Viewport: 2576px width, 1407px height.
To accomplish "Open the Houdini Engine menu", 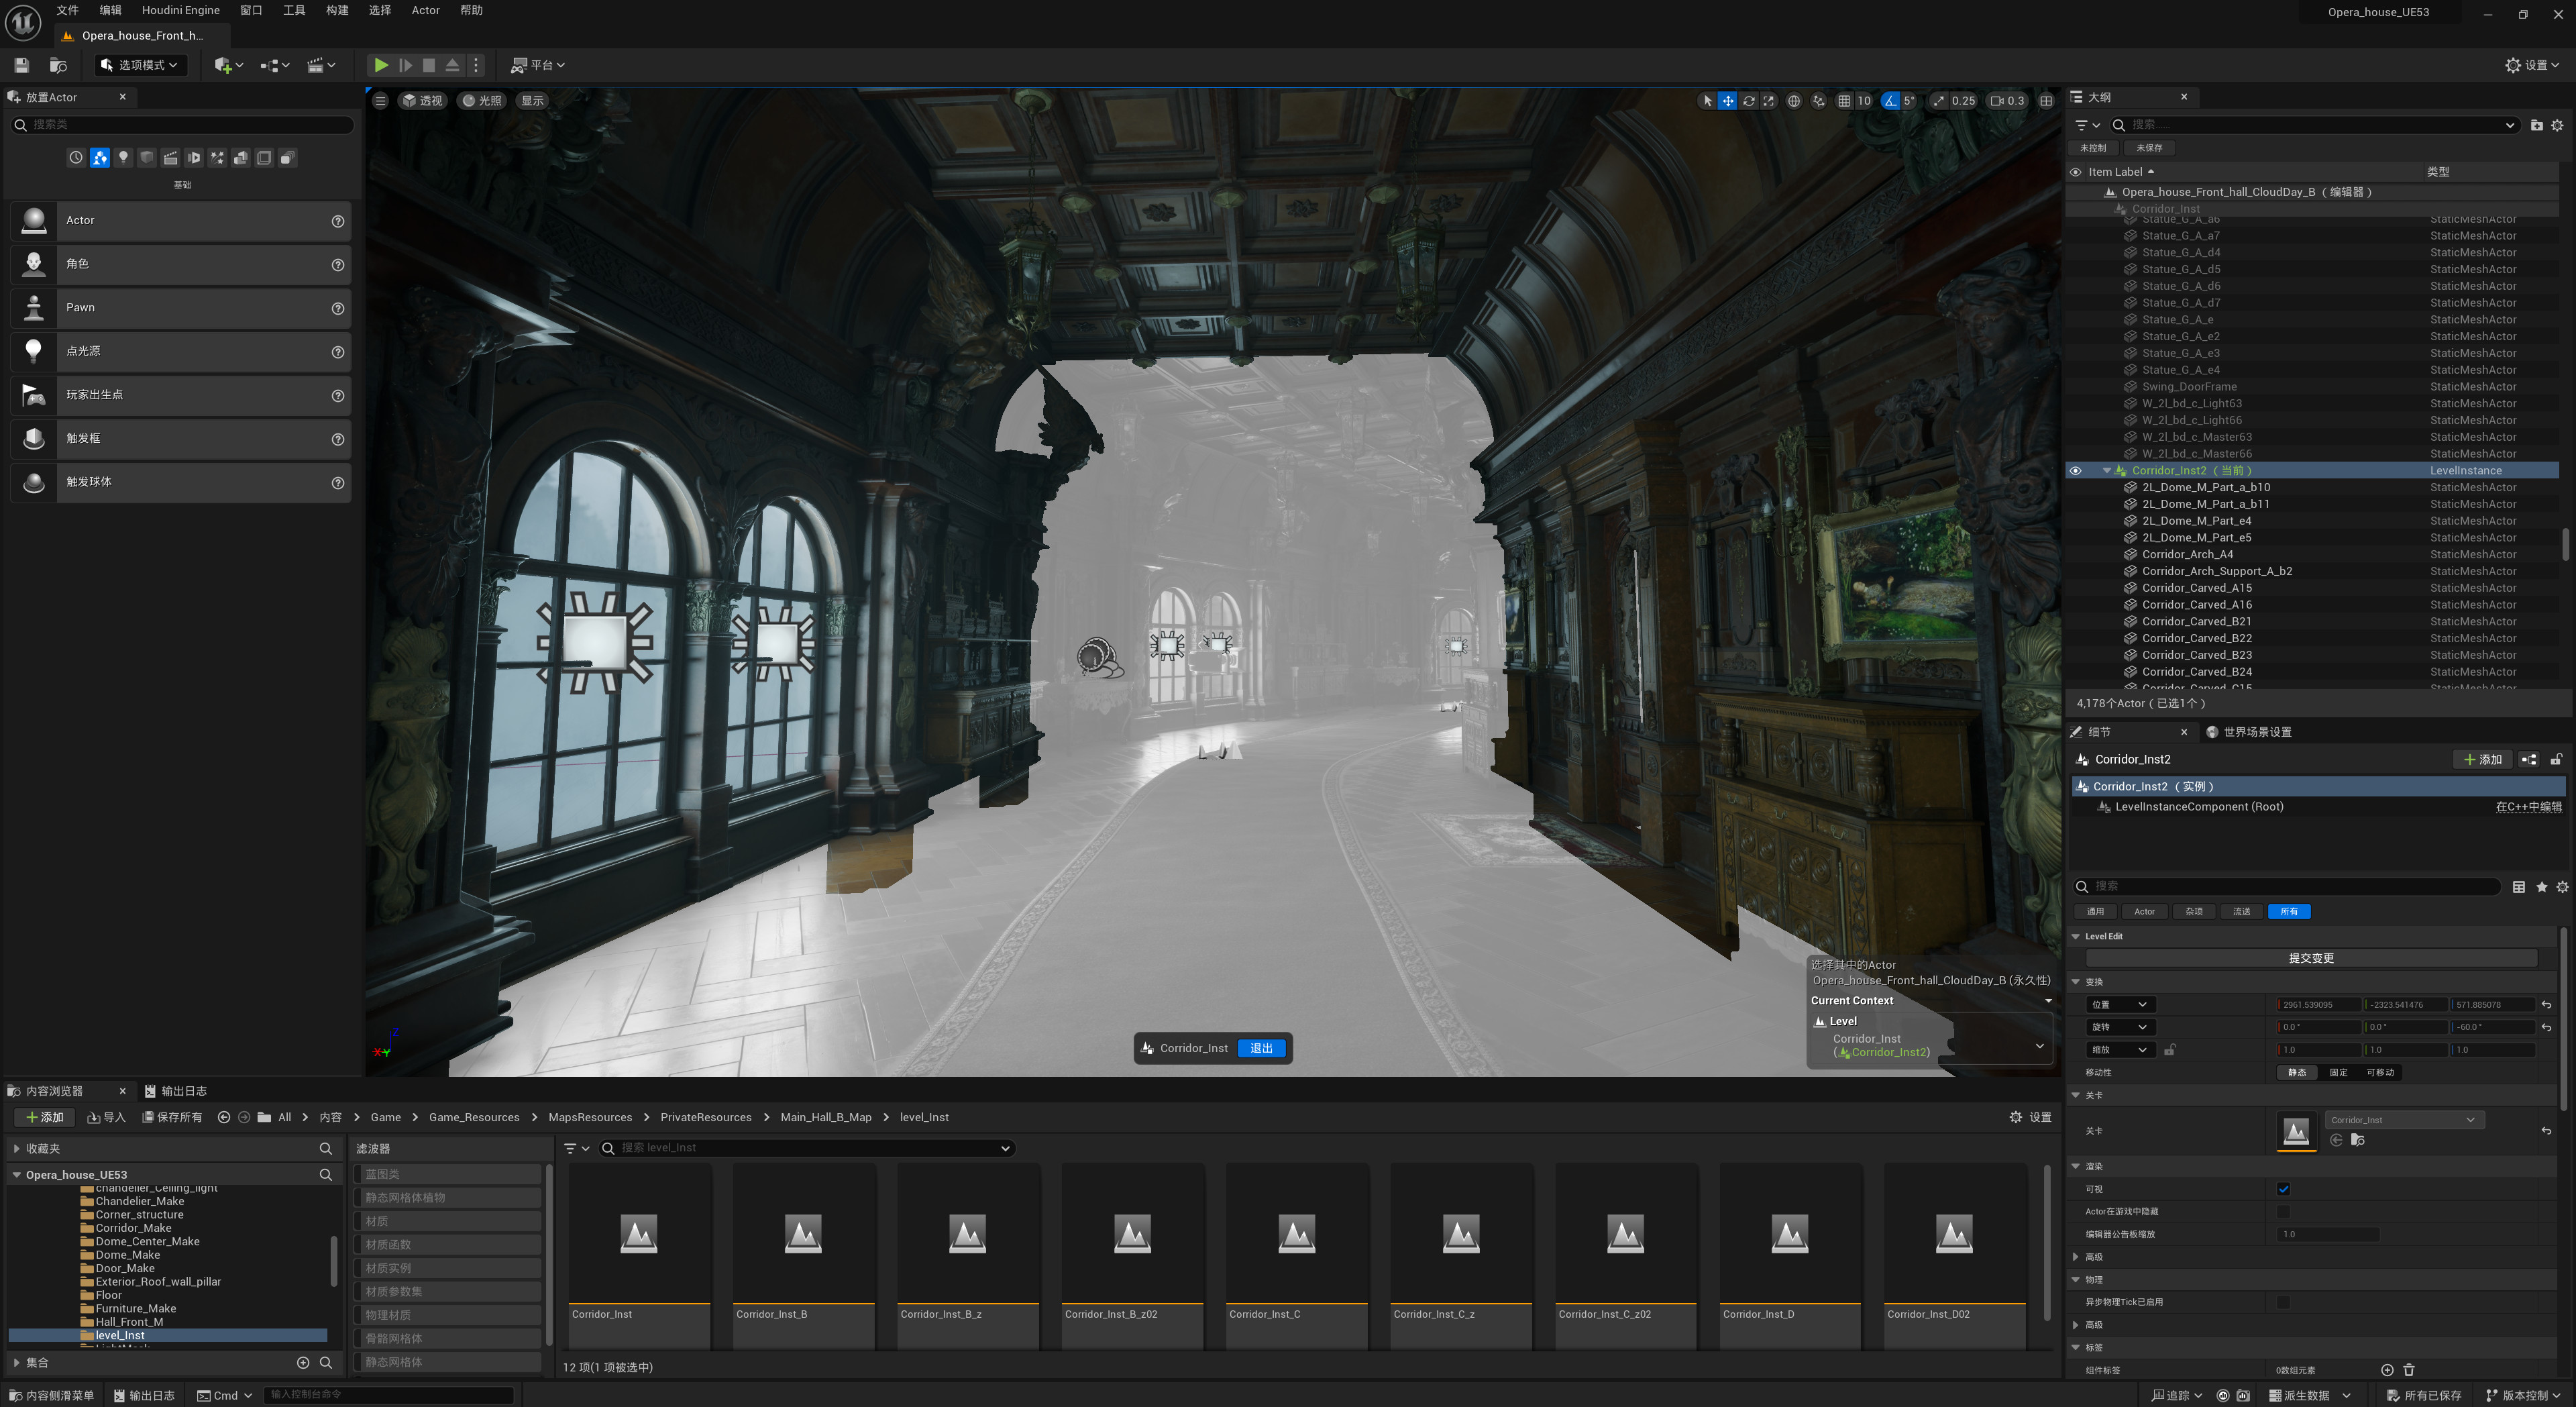I will [181, 10].
